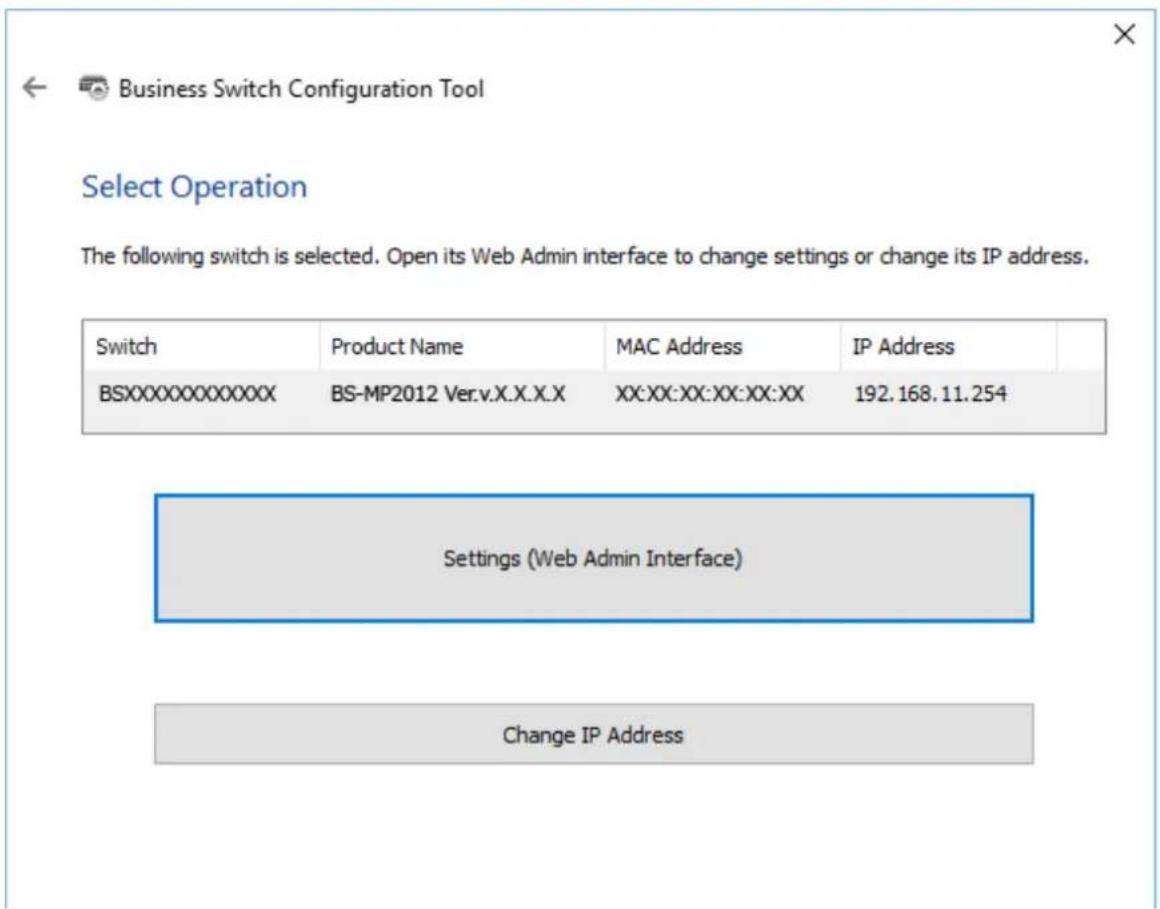Click product name BS-MP2012 Ver.v.X.X.X.X
This screenshot has height=909, width=1160.
[x=448, y=394]
